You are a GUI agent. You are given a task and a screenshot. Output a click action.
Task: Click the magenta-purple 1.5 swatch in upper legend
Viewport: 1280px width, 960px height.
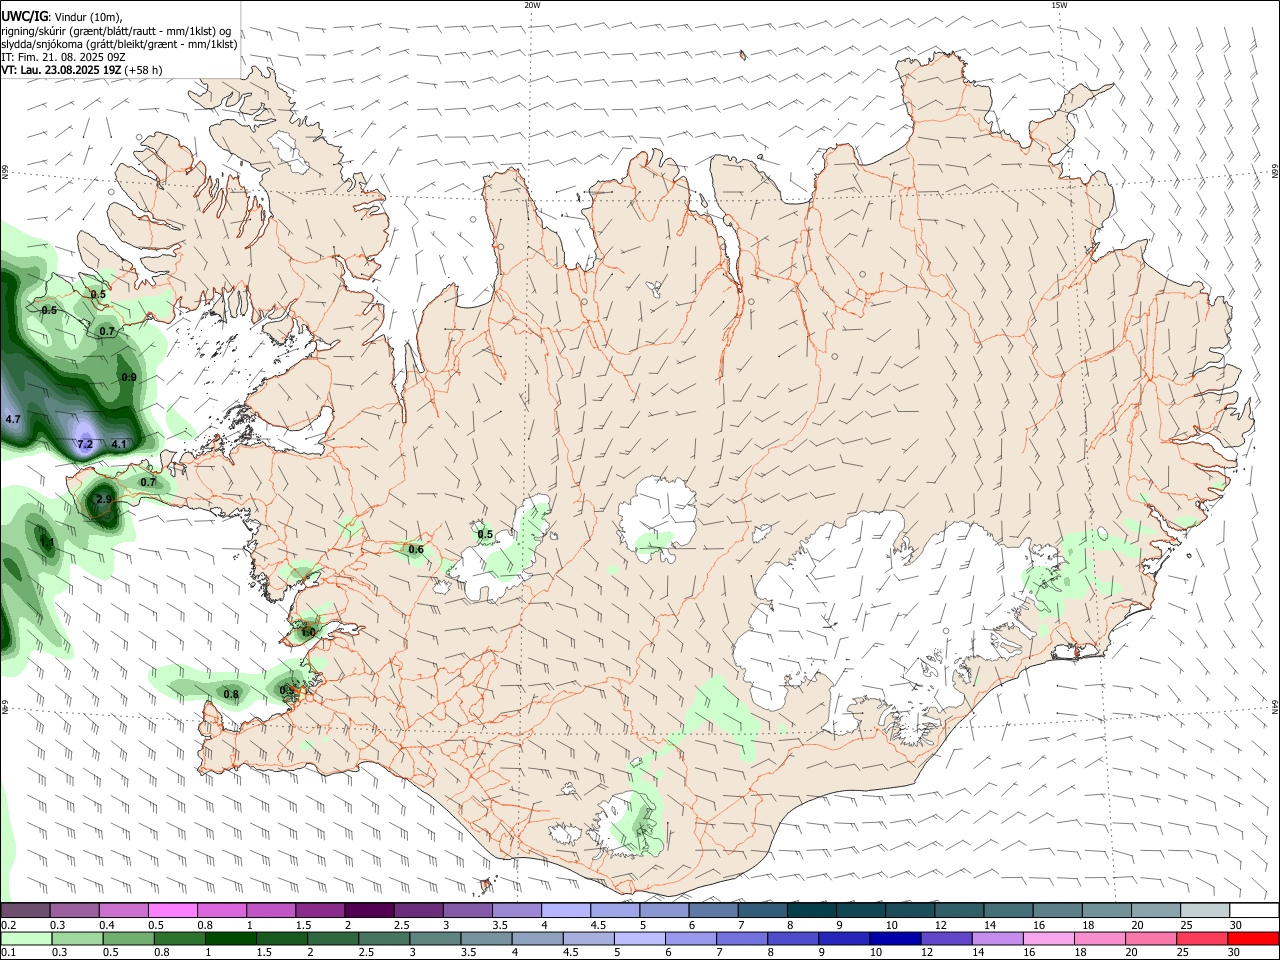(320, 910)
